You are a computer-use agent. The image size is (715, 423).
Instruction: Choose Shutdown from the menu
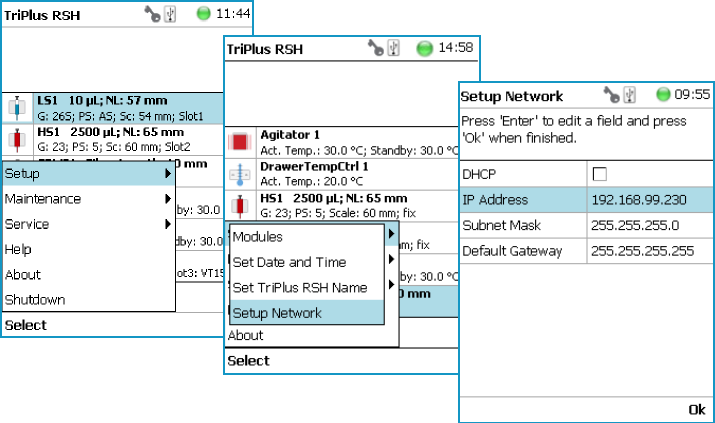[89, 299]
